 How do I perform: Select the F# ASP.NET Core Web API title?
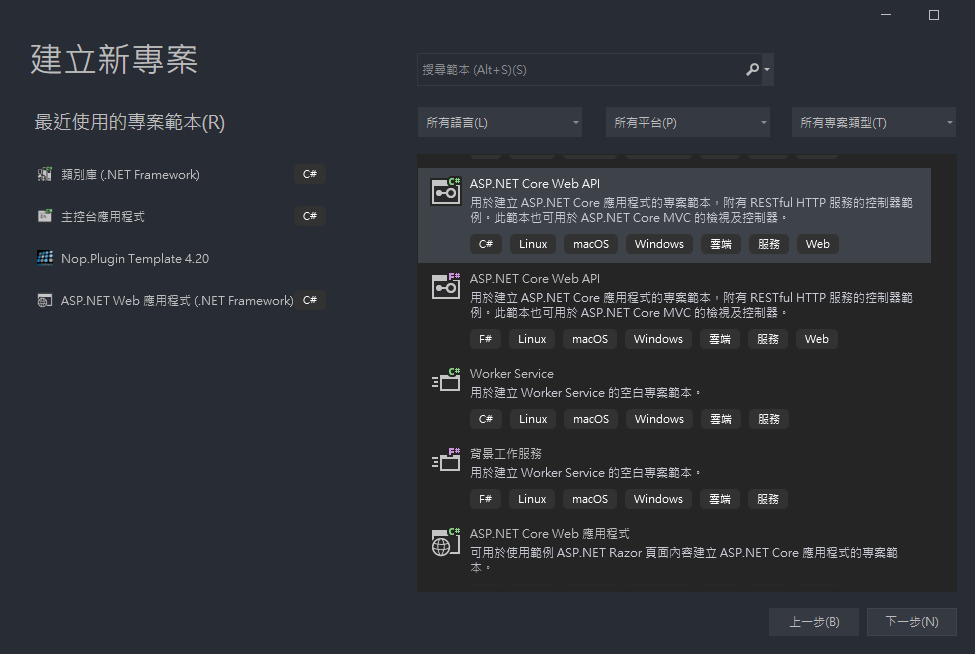535,279
